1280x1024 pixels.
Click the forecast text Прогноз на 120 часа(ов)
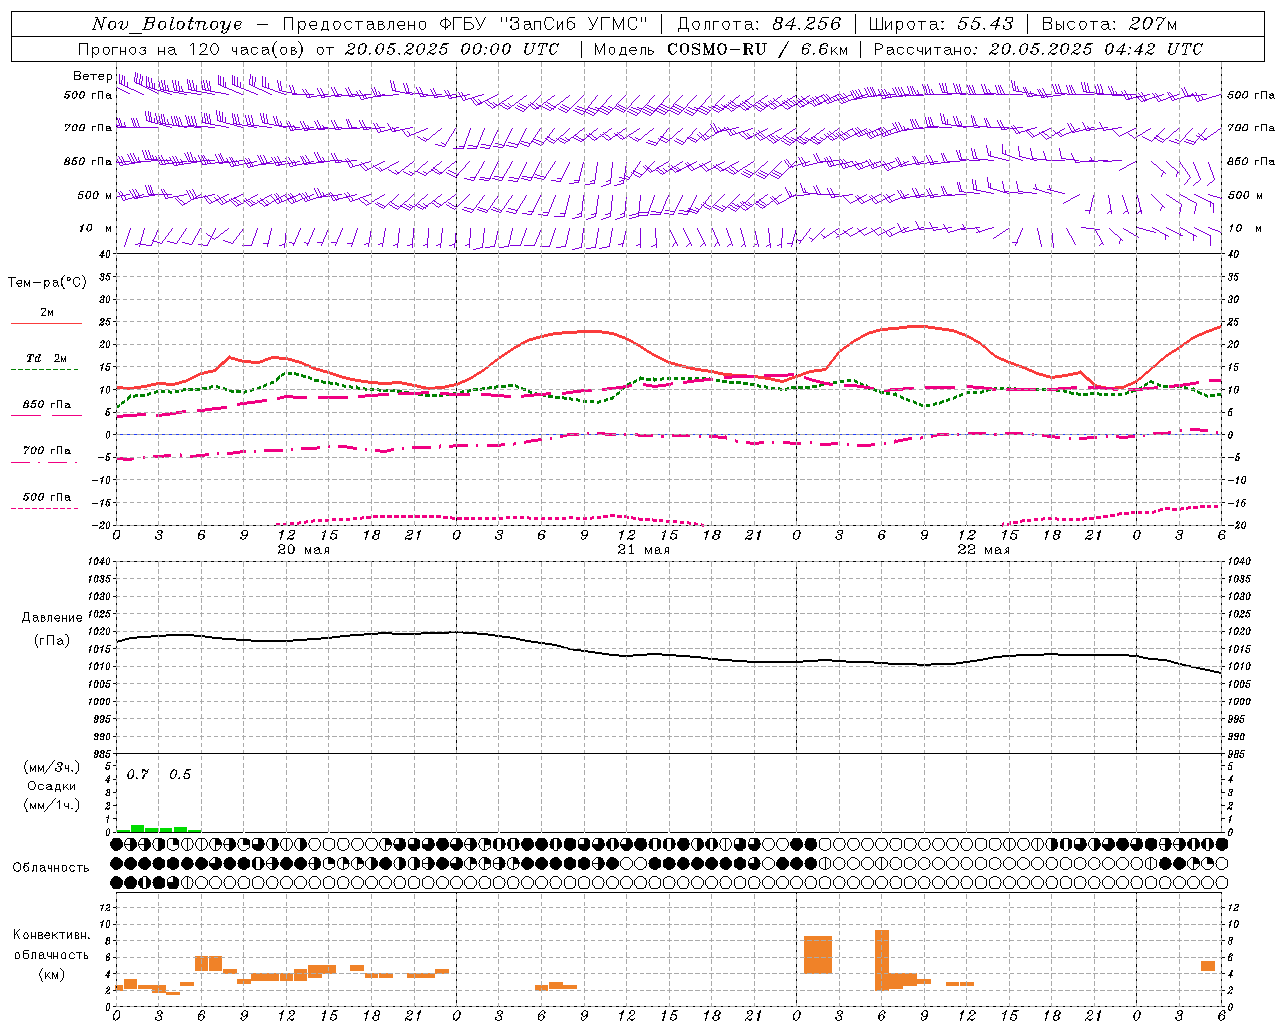coord(192,49)
